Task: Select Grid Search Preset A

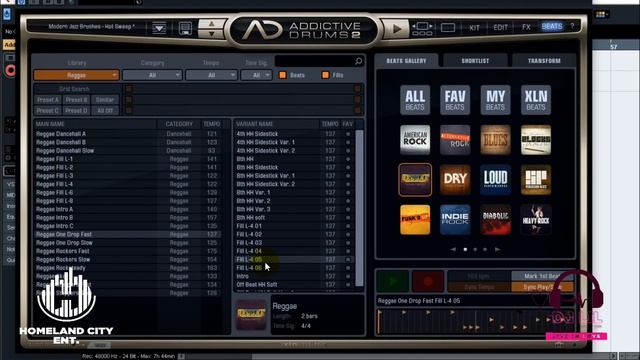Action: tap(48, 100)
